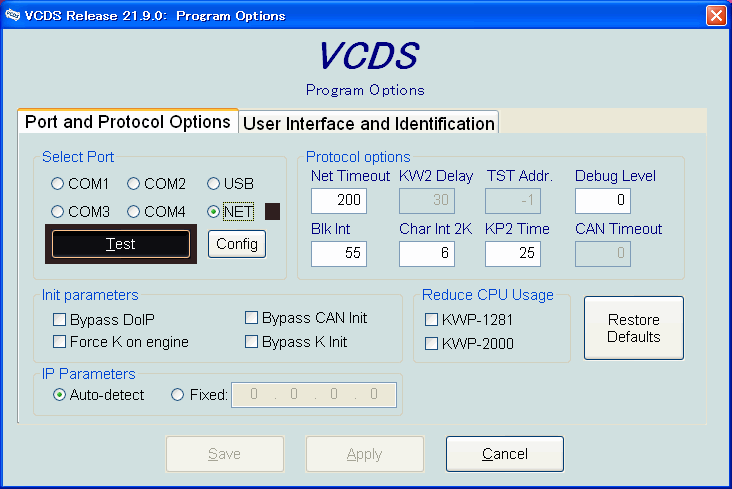Image resolution: width=732 pixels, height=489 pixels.
Task: Choose the USB port option
Action: click(x=213, y=184)
